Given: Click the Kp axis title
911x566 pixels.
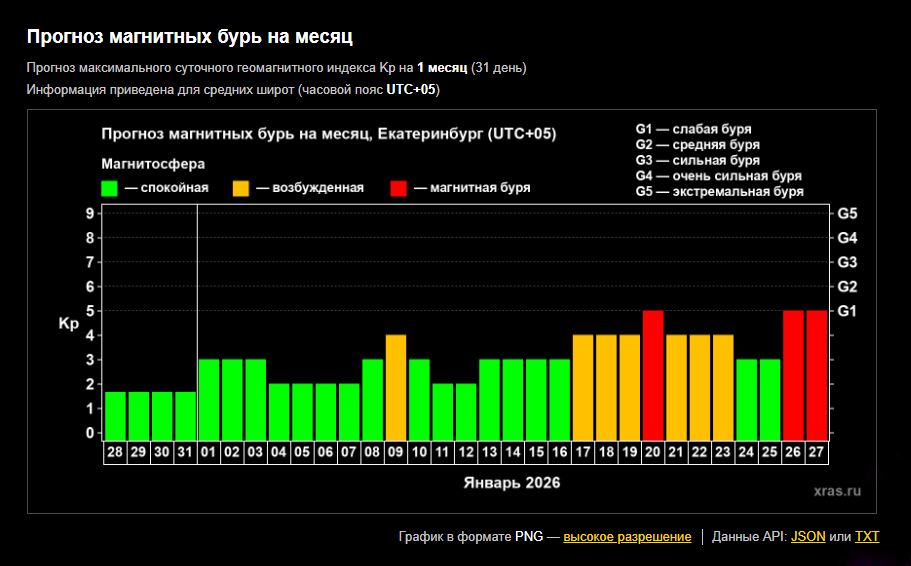Looking at the screenshot, I should point(68,324).
